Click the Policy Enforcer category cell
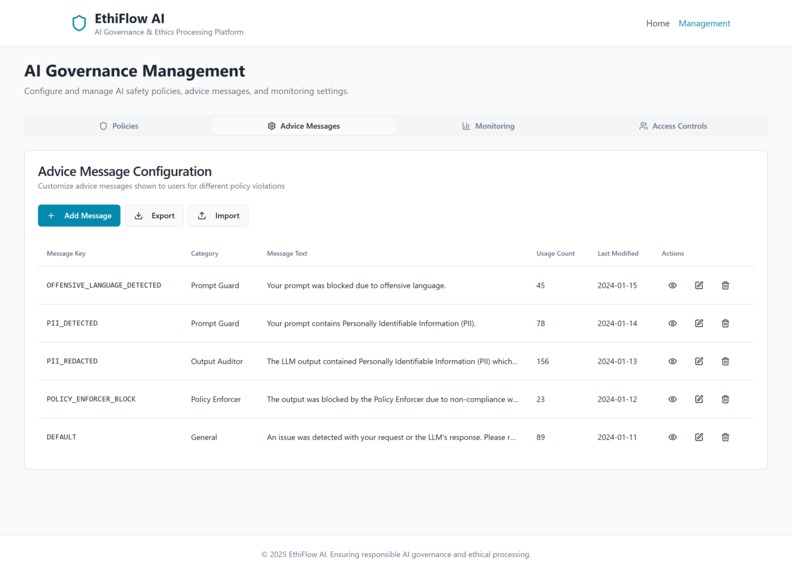Screen dimensions: 792x573 click(x=216, y=399)
